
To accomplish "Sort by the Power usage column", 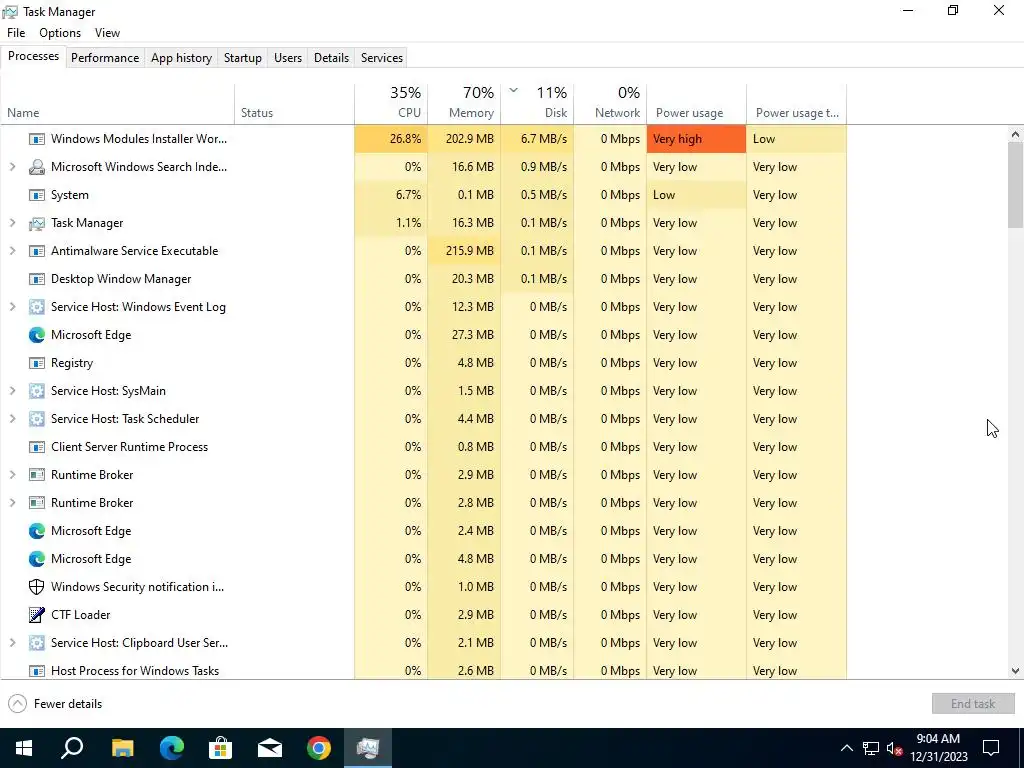I will point(697,103).
